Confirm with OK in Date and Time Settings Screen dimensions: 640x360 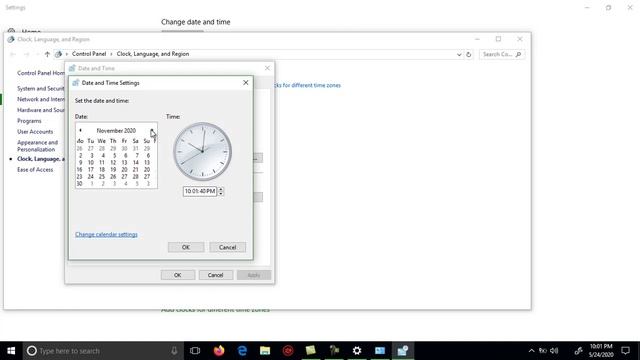(x=186, y=247)
